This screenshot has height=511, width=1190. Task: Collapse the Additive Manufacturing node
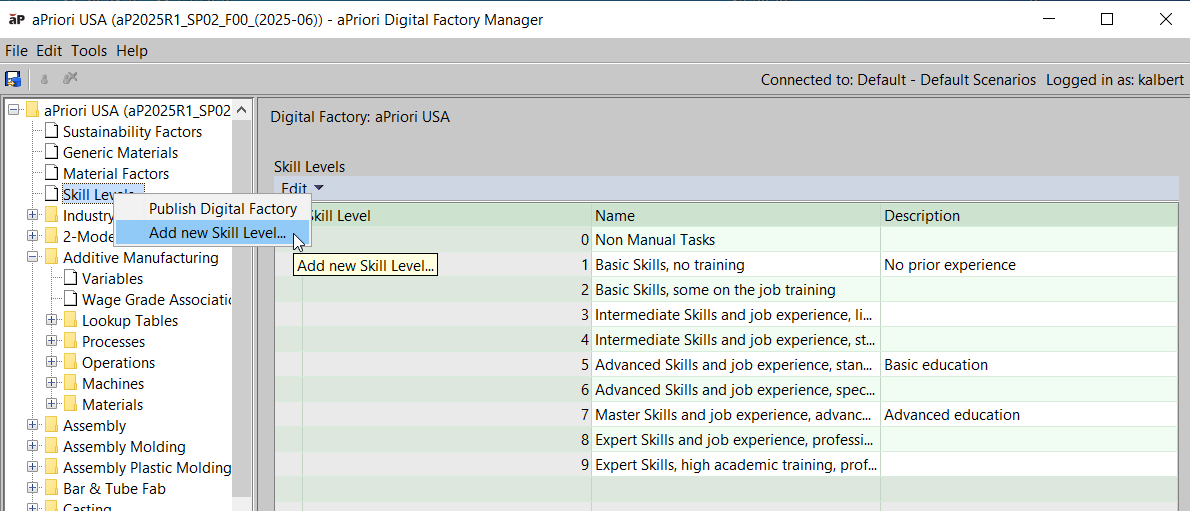tap(32, 257)
